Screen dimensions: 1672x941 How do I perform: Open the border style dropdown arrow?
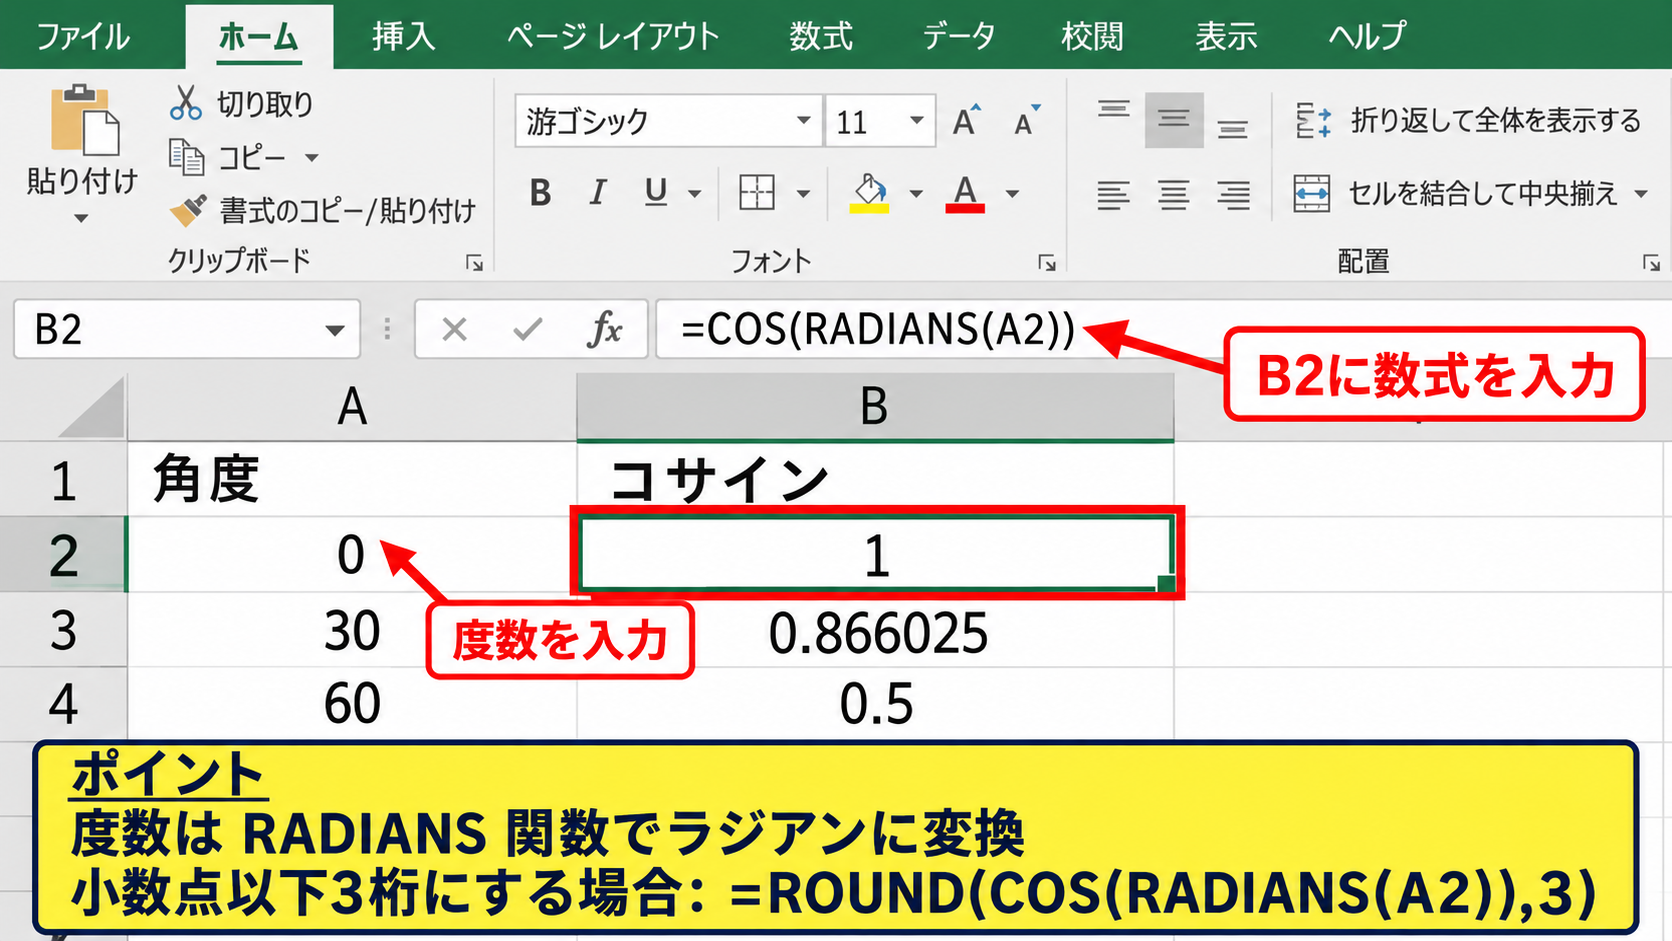click(803, 193)
